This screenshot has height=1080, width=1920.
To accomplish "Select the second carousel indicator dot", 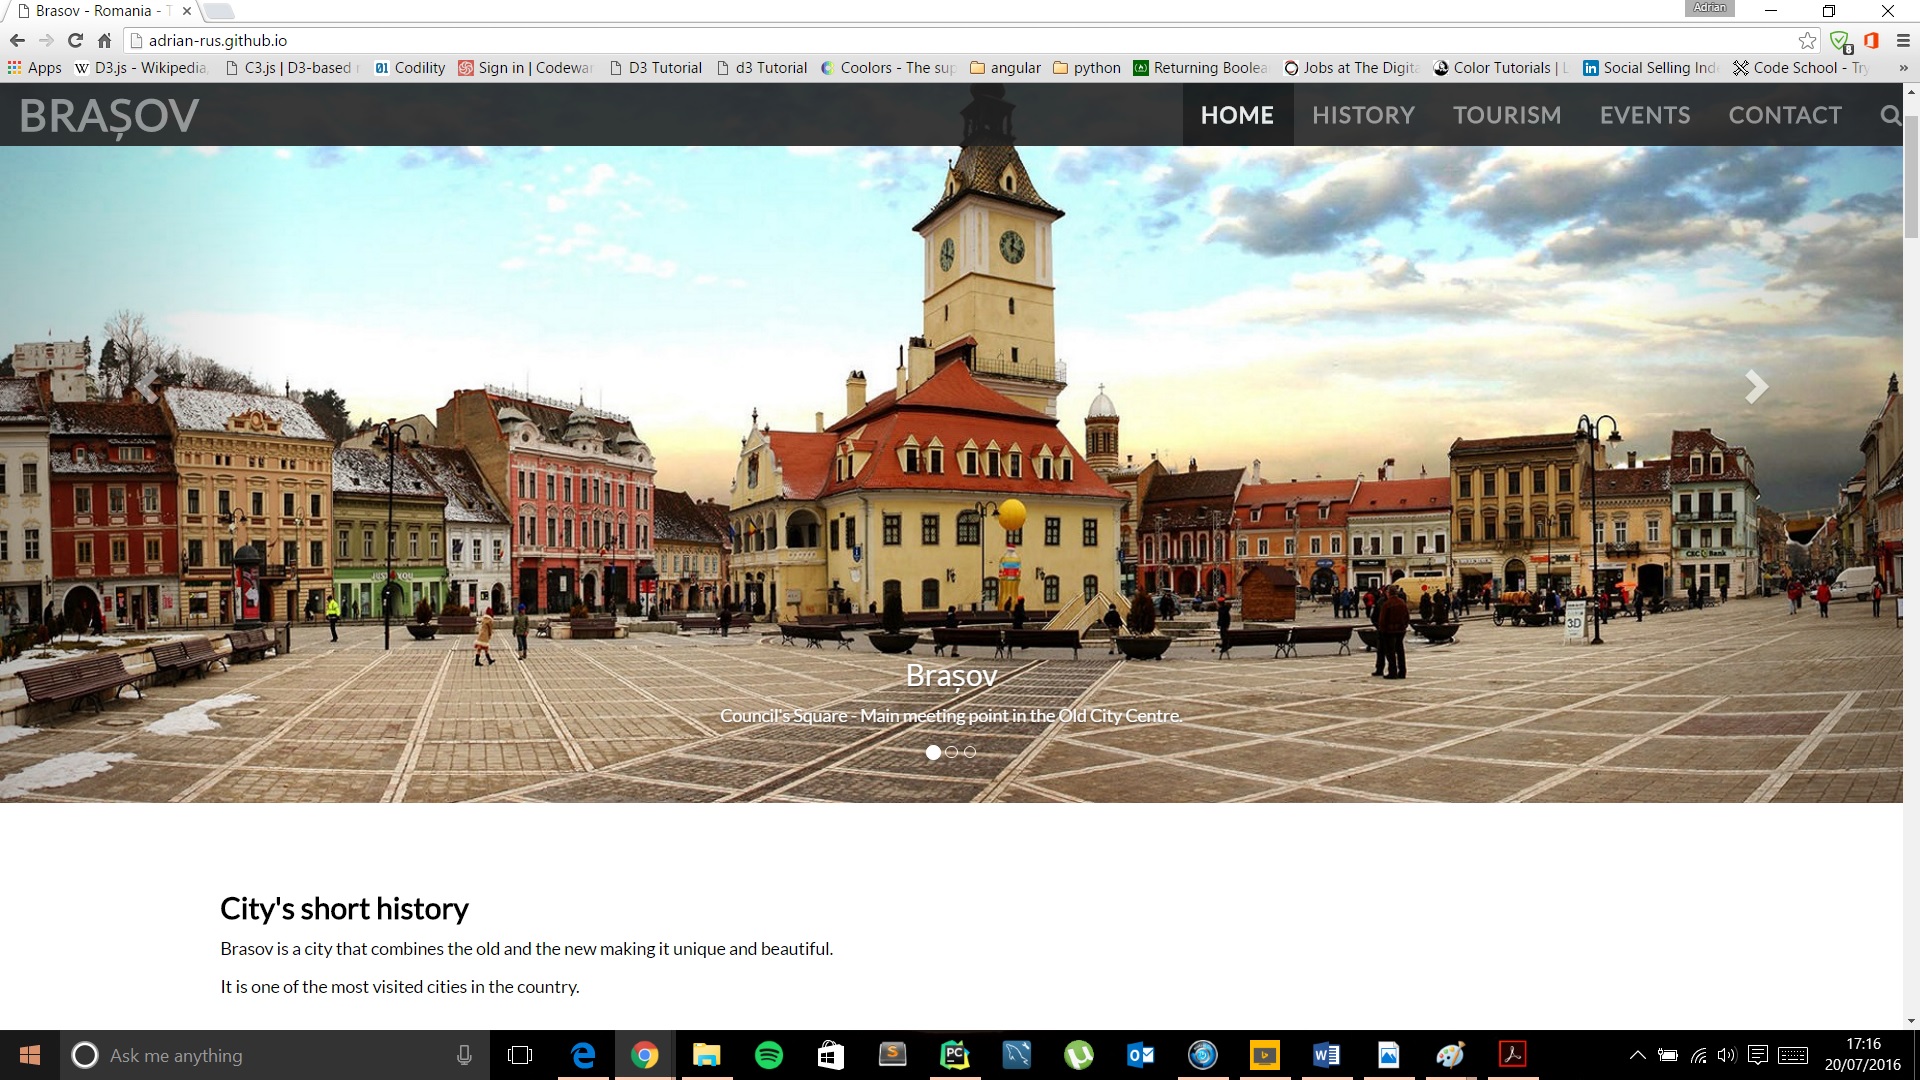I will click(951, 752).
